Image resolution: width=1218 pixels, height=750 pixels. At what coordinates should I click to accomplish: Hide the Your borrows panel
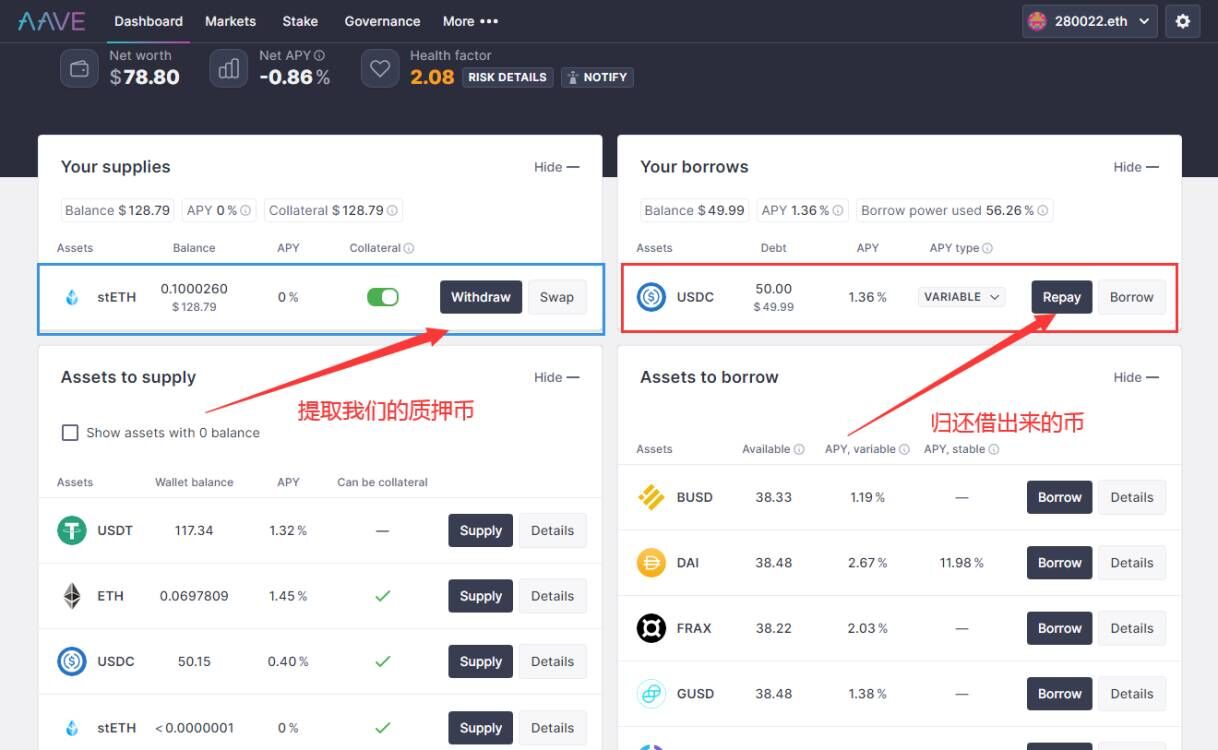tap(1136, 167)
